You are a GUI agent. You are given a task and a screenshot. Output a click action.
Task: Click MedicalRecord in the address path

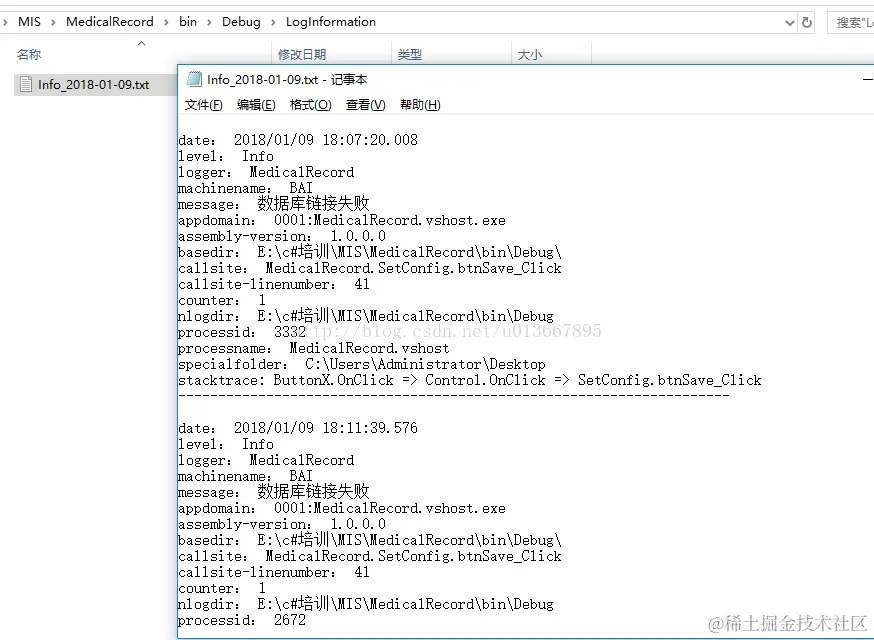coord(110,22)
